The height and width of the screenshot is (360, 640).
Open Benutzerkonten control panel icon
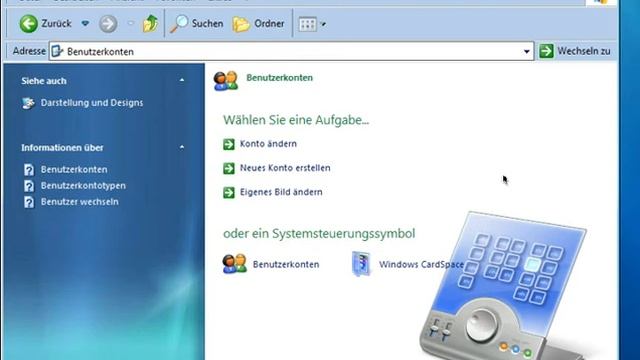pyautogui.click(x=235, y=263)
